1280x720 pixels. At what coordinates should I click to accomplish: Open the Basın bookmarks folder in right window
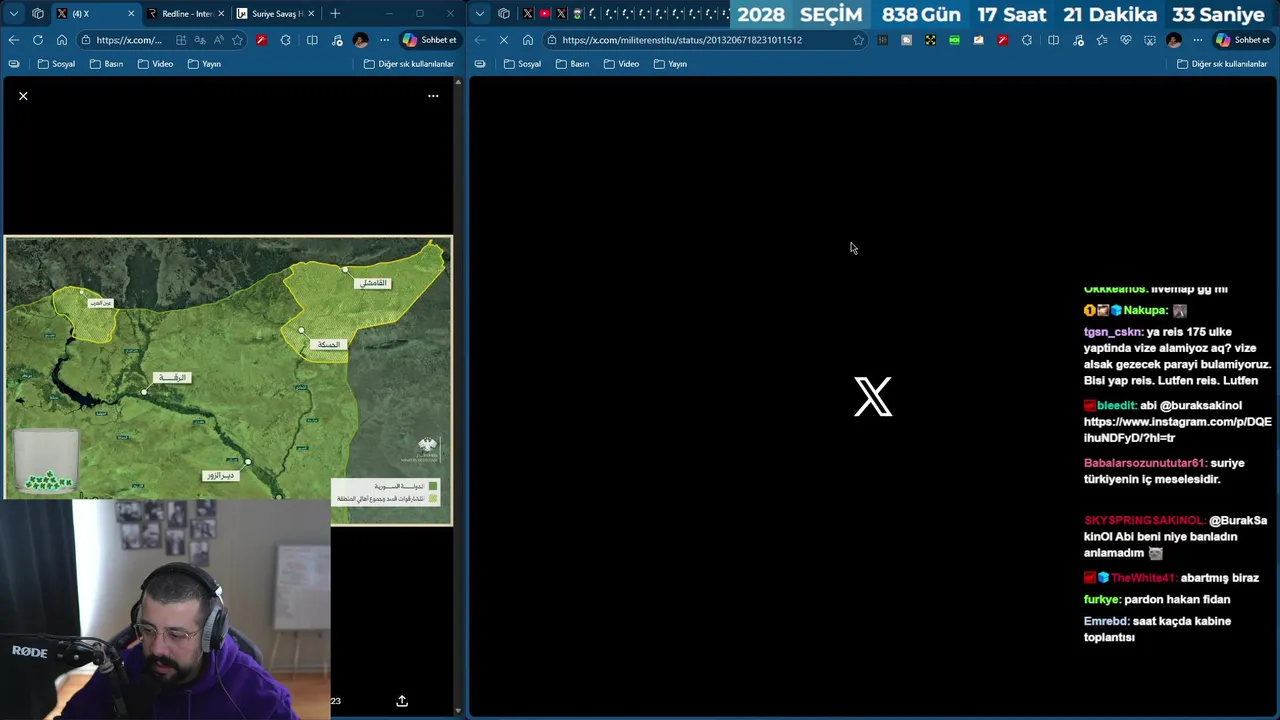coord(572,64)
